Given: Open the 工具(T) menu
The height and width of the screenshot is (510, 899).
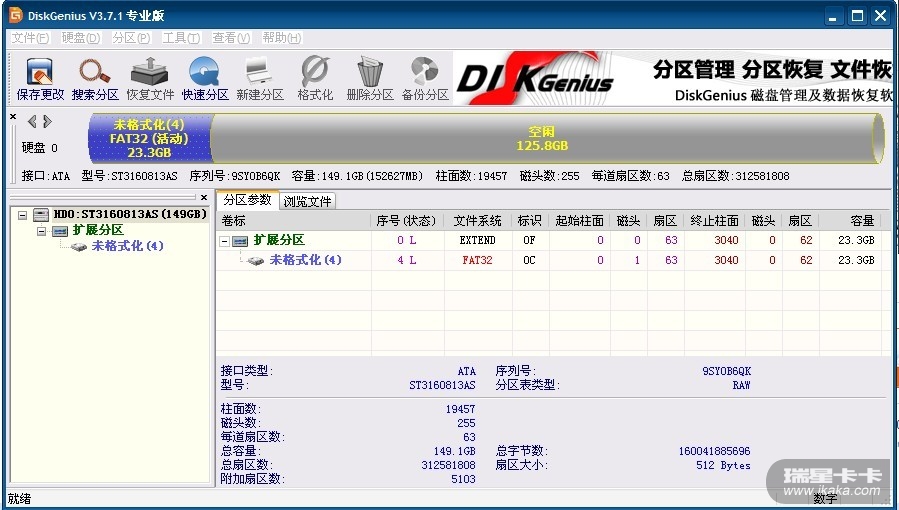Looking at the screenshot, I should [181, 38].
